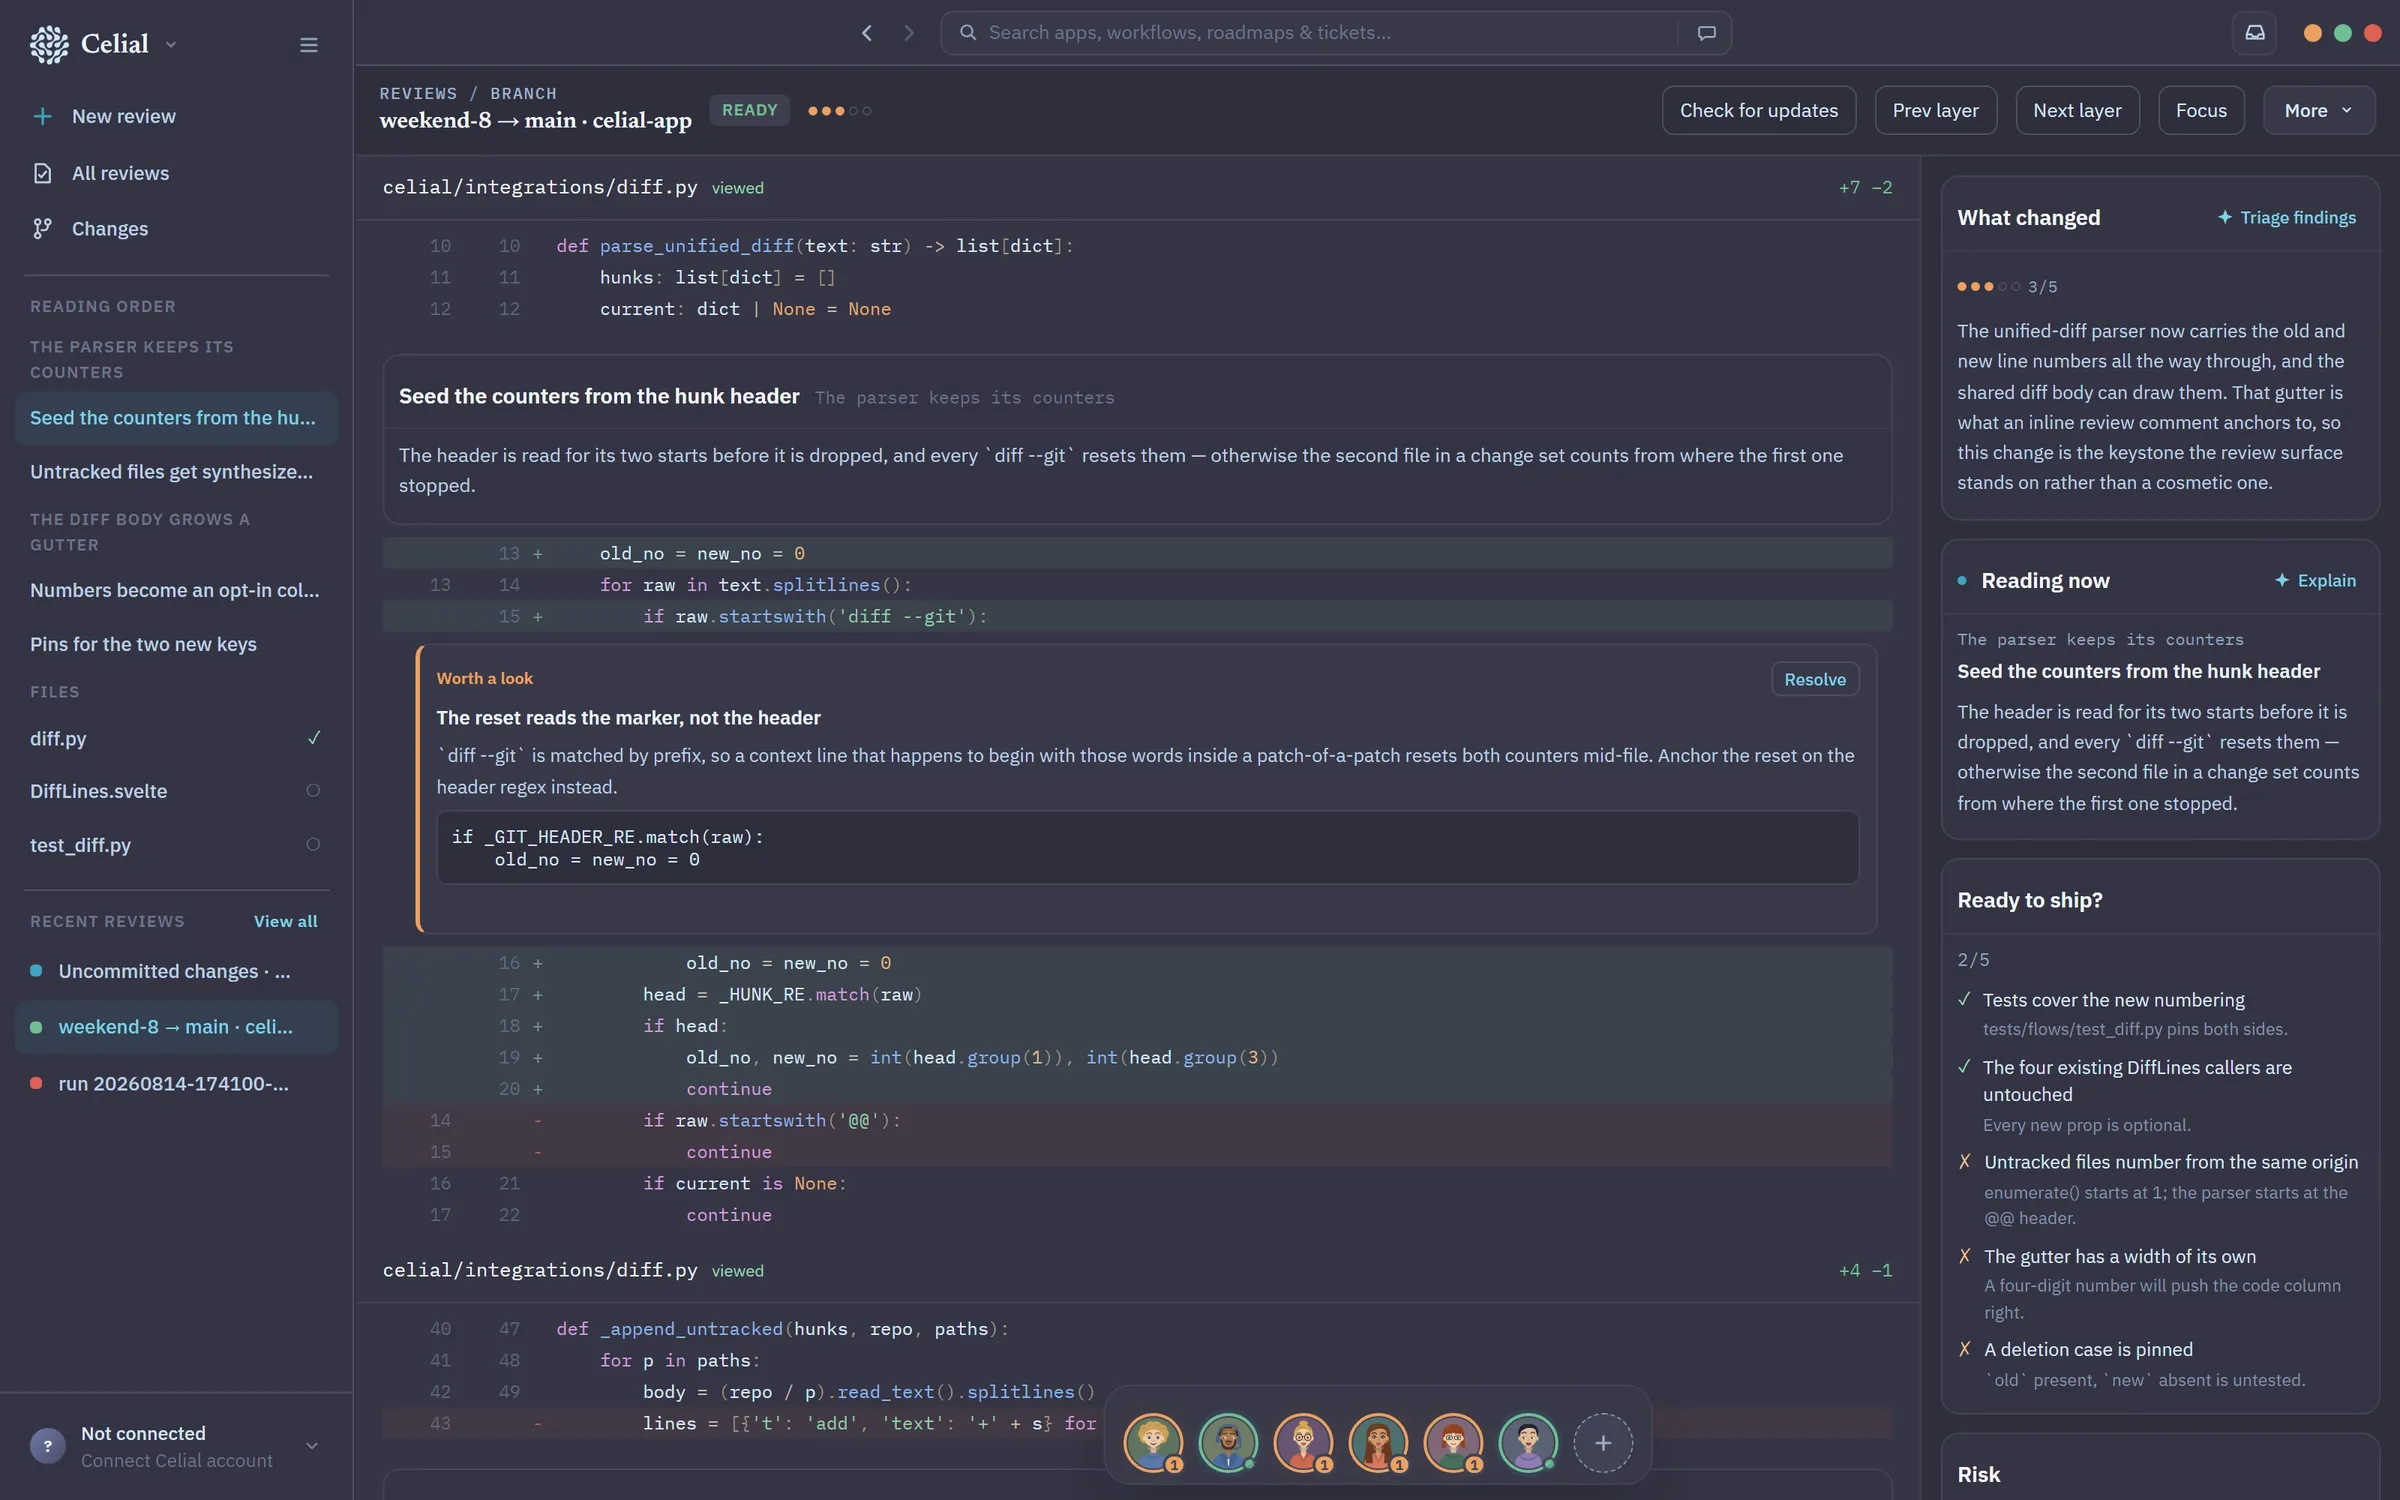Open the View all recent reviews link
2400x1500 pixels.
tap(285, 921)
